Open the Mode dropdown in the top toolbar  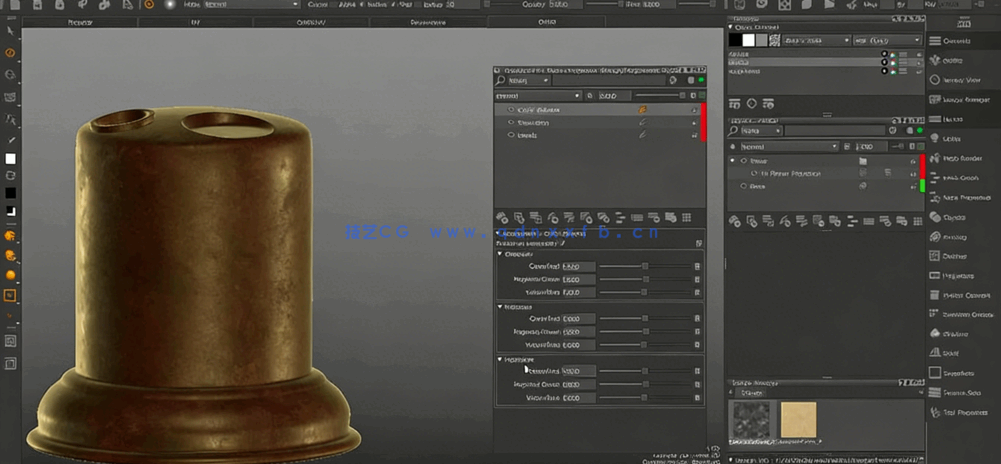252,4
